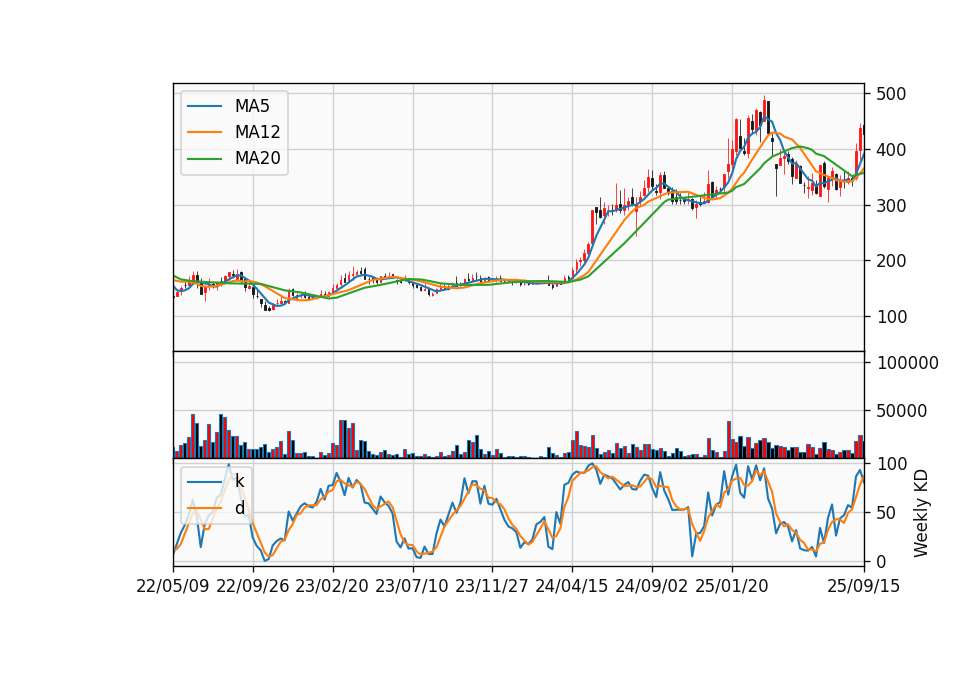
Task: Click the orange MA12 legend line sample
Action: [204, 132]
